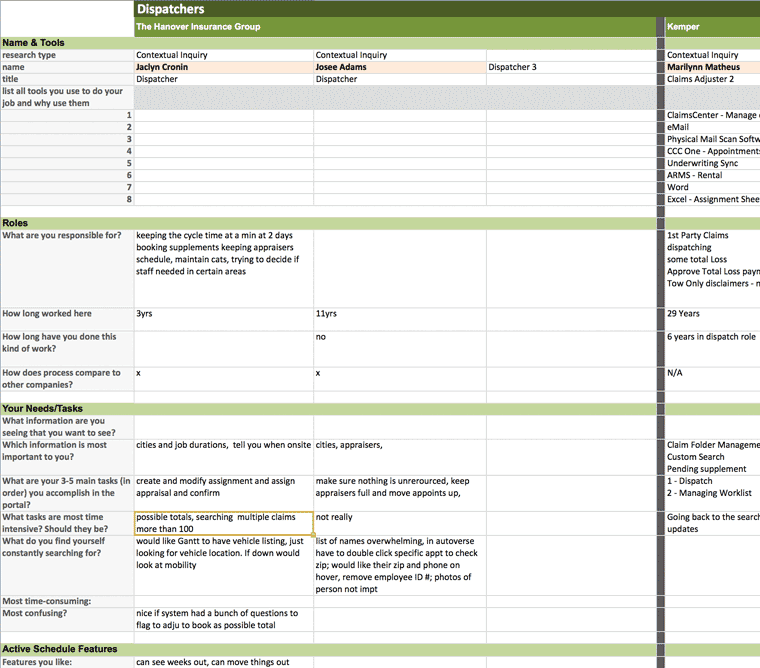Click the Claim Folder Management cell

click(712, 457)
